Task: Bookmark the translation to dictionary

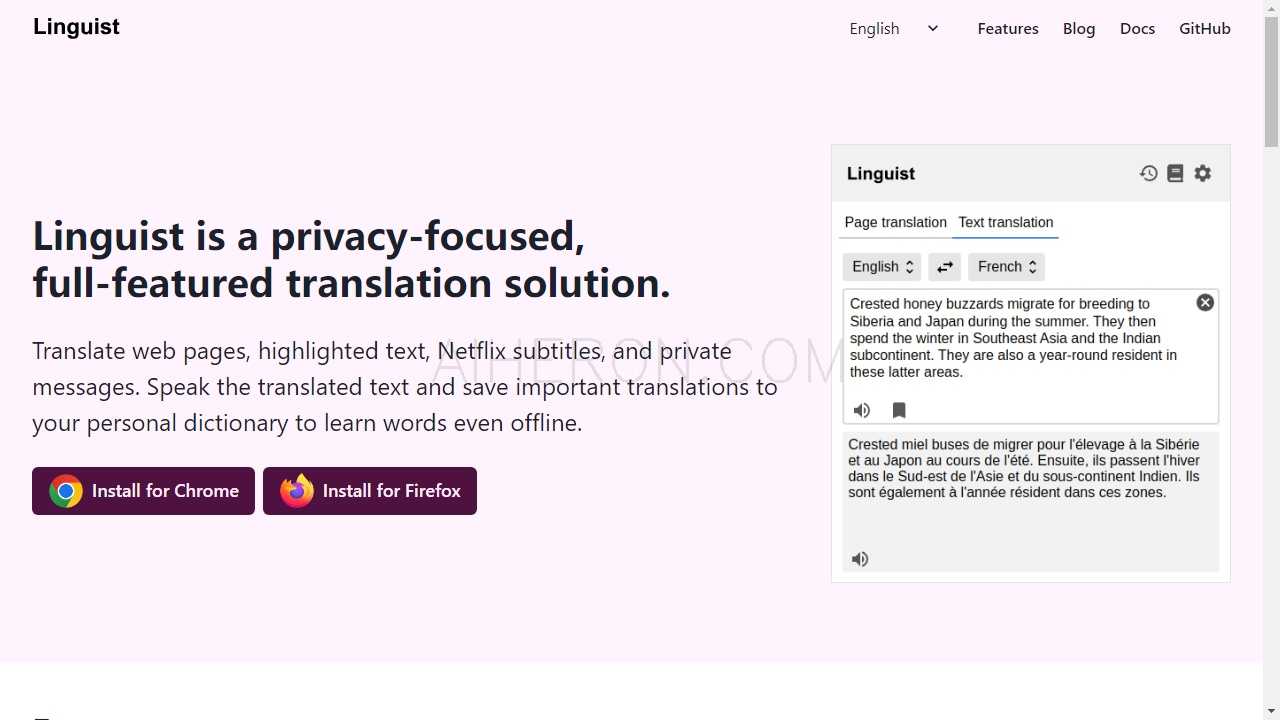Action: 899,410
